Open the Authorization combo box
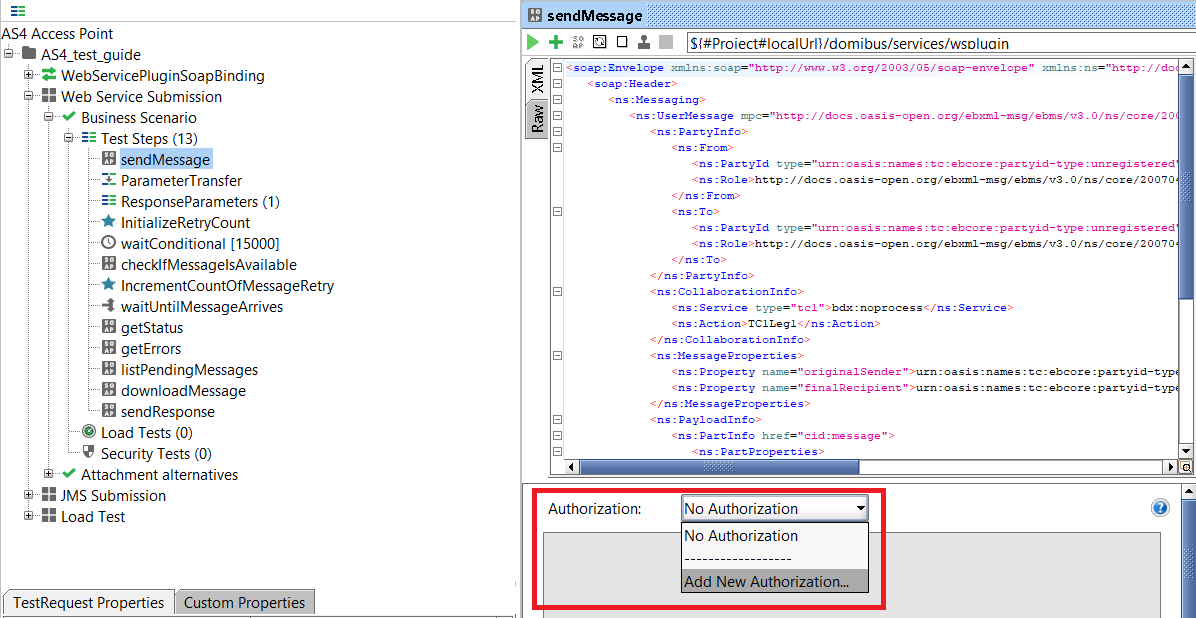This screenshot has width=1196, height=618. [x=775, y=508]
